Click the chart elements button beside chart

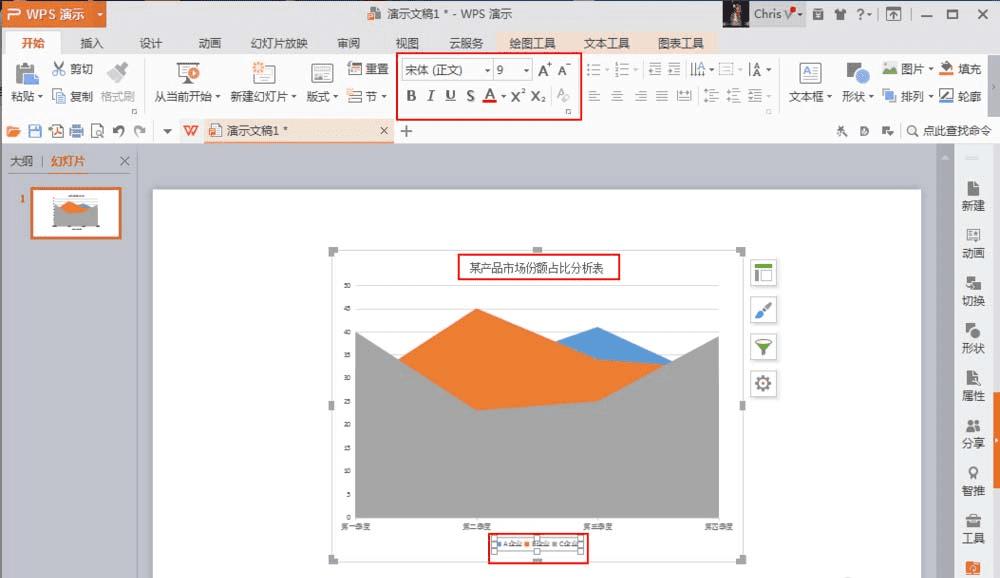[x=763, y=273]
